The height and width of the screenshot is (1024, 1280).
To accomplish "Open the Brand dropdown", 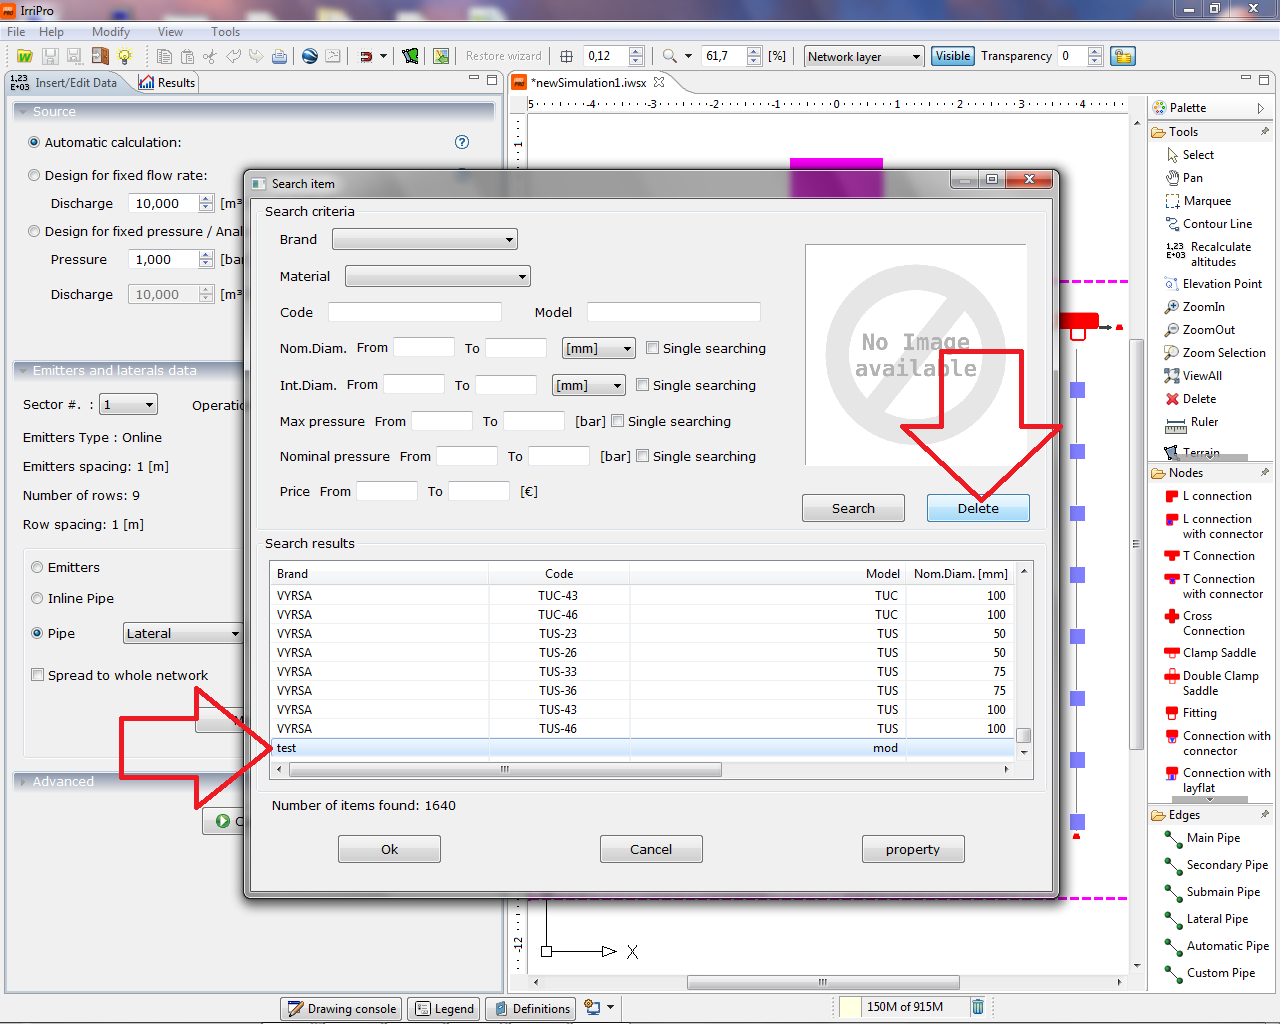I will (x=425, y=240).
